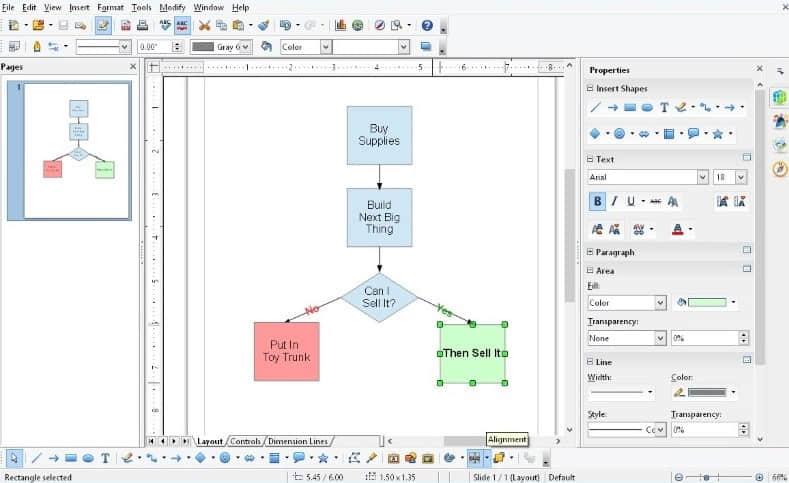Select the Ellipse tool in bottom toolbar
The image size is (789, 483).
[88, 458]
